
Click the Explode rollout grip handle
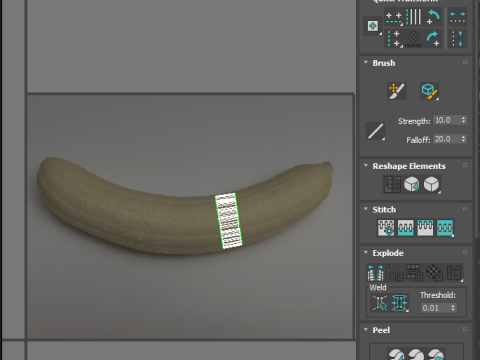coord(465,252)
